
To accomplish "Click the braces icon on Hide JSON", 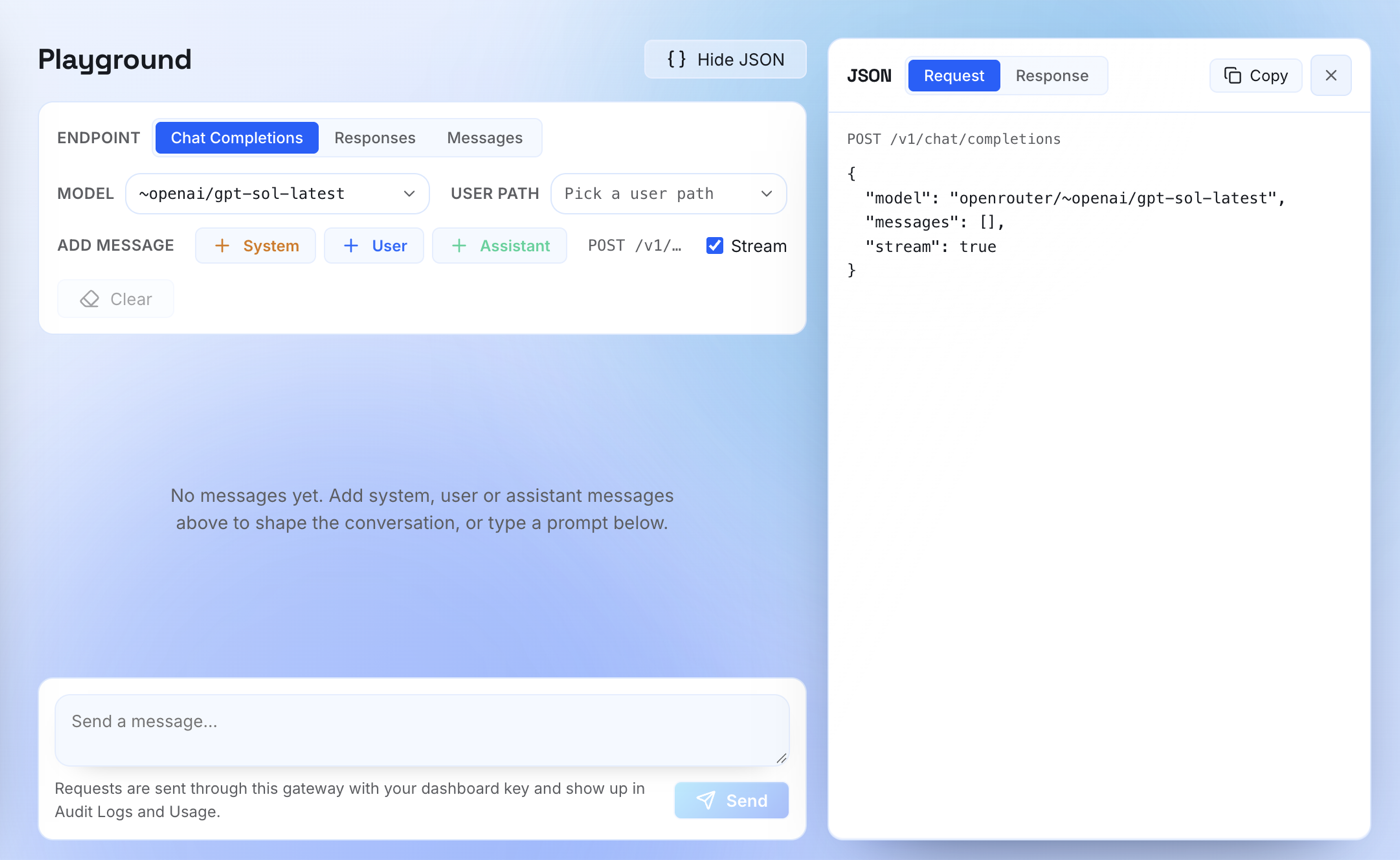I will [677, 59].
